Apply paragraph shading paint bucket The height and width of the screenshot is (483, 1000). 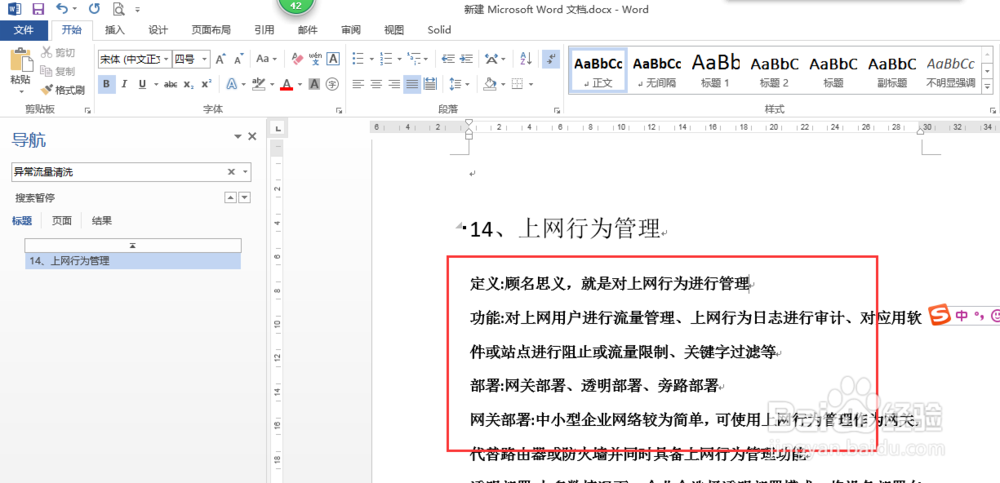coord(489,84)
